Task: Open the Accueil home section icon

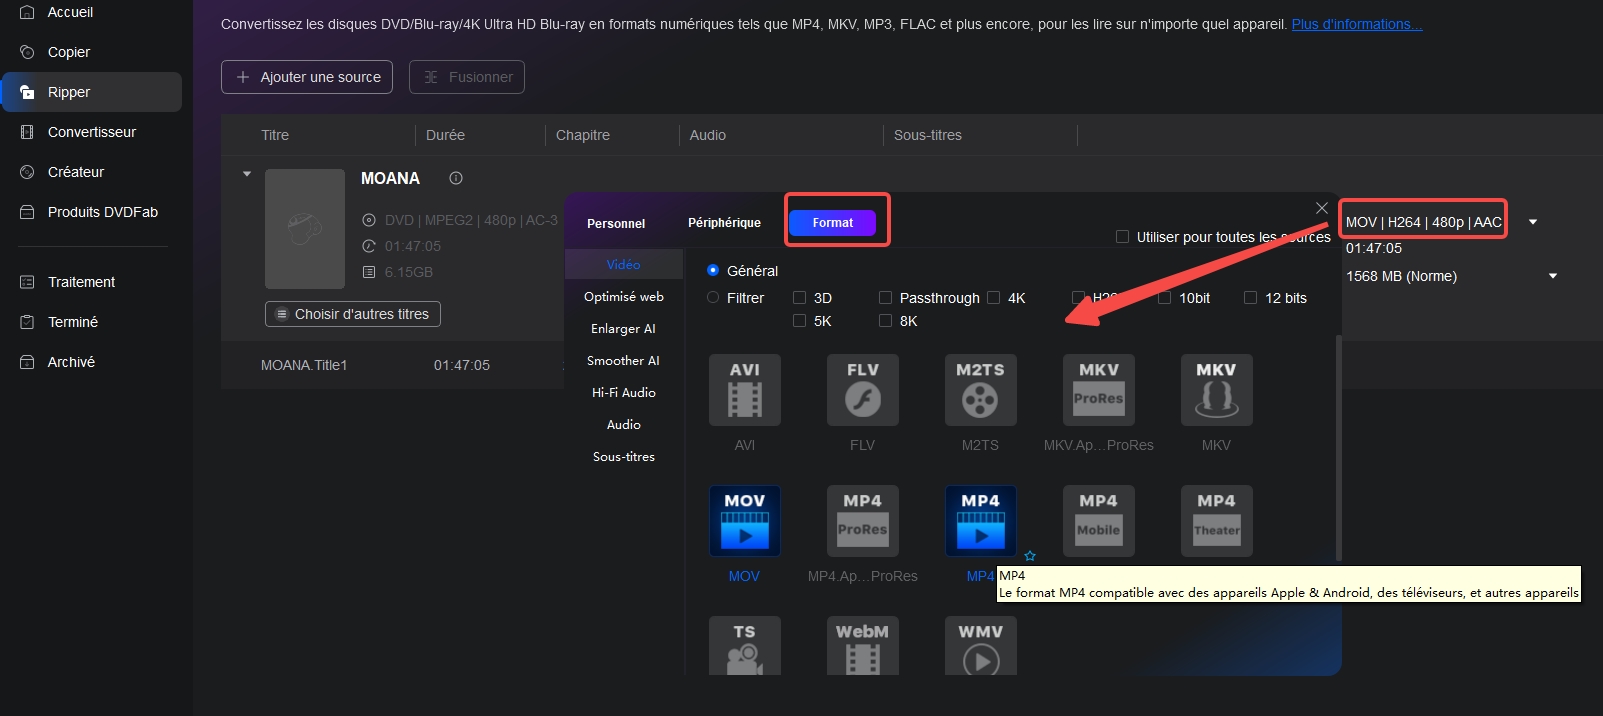Action: (x=27, y=12)
